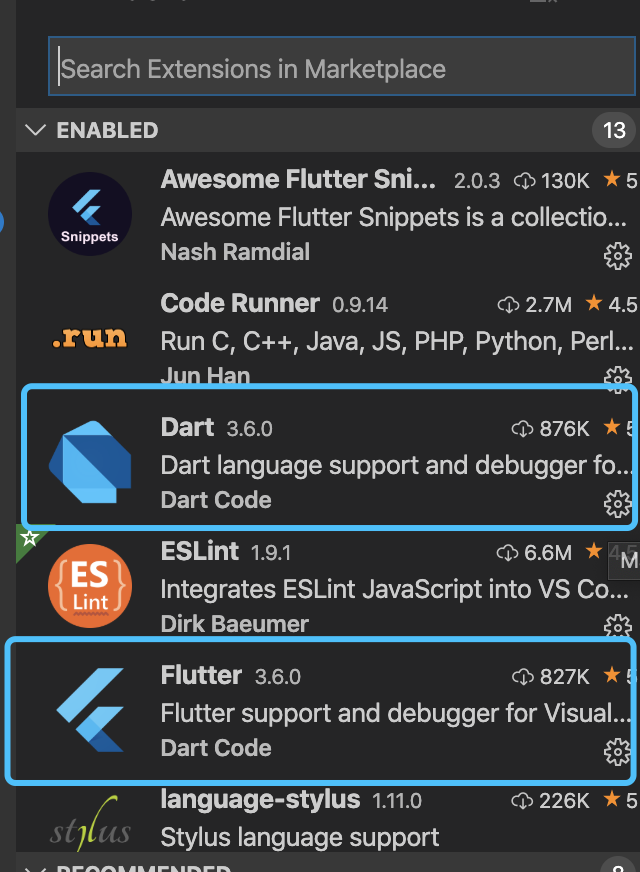Open the Code Runner .run icon

pos(90,338)
